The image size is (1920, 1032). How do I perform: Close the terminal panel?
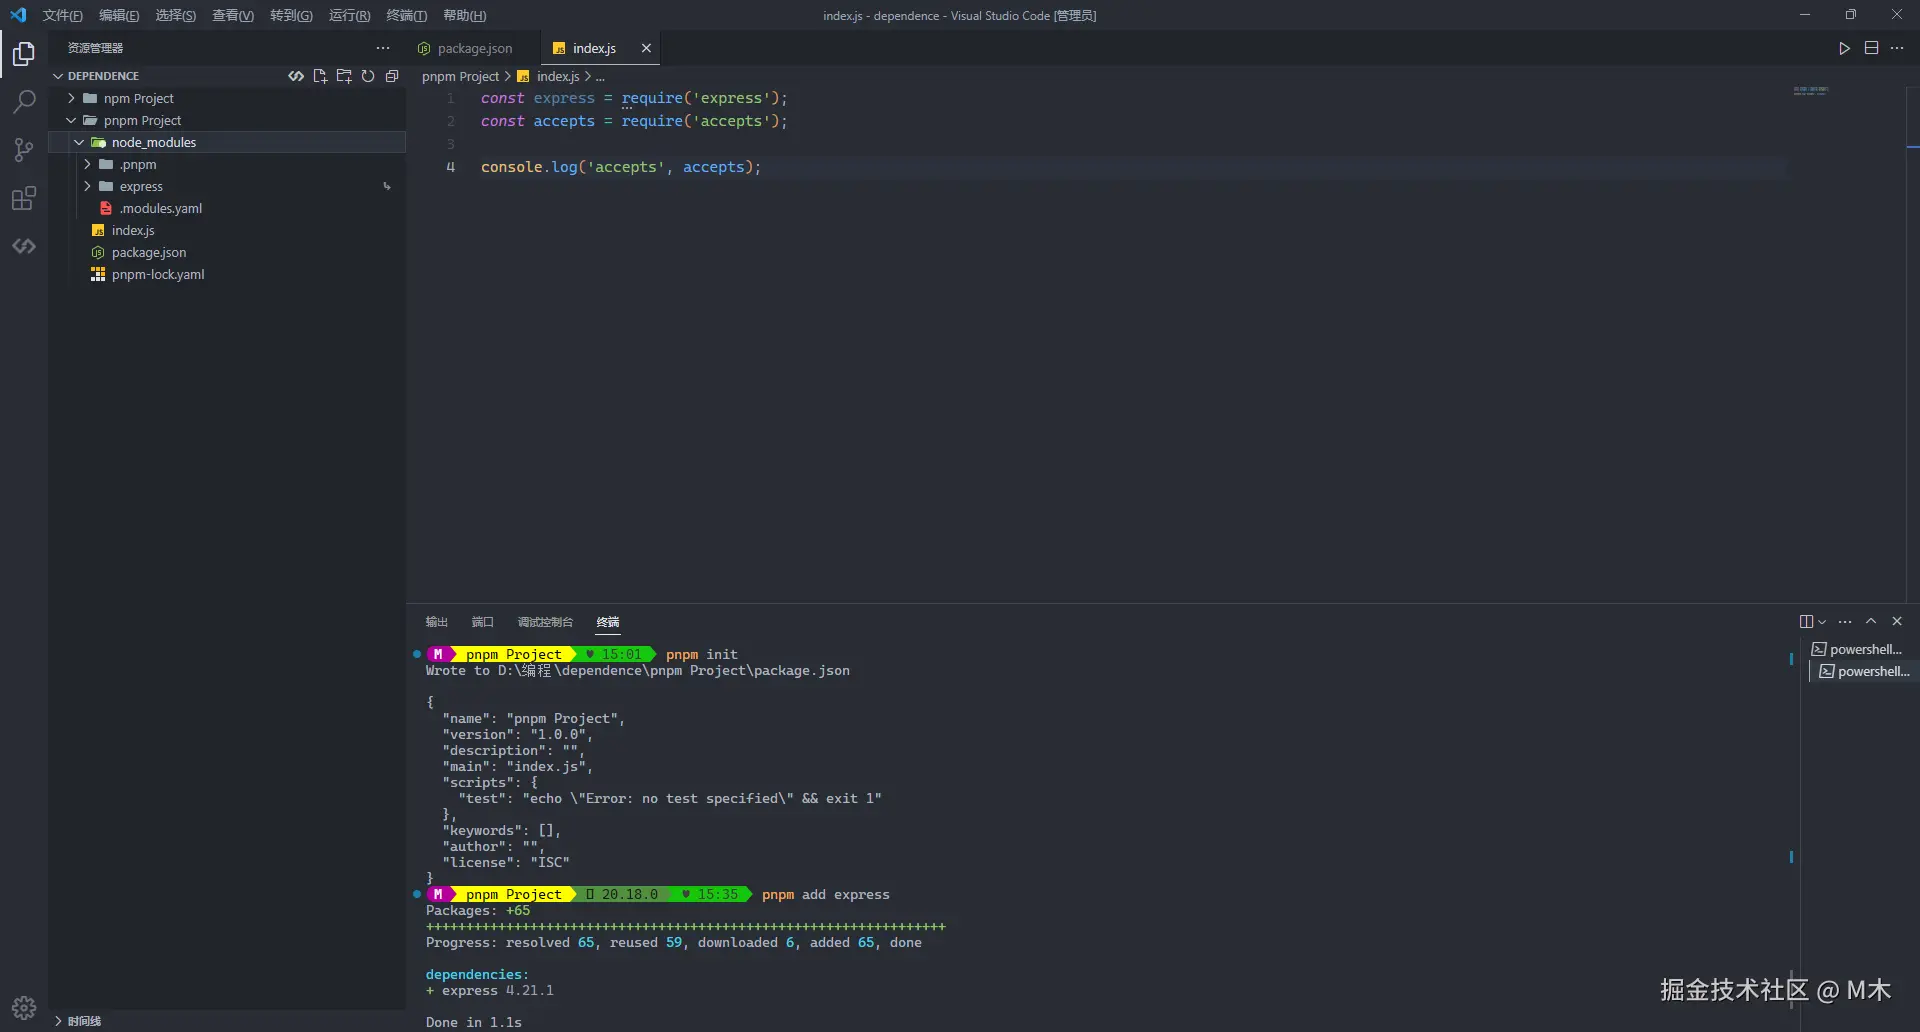[1897, 621]
